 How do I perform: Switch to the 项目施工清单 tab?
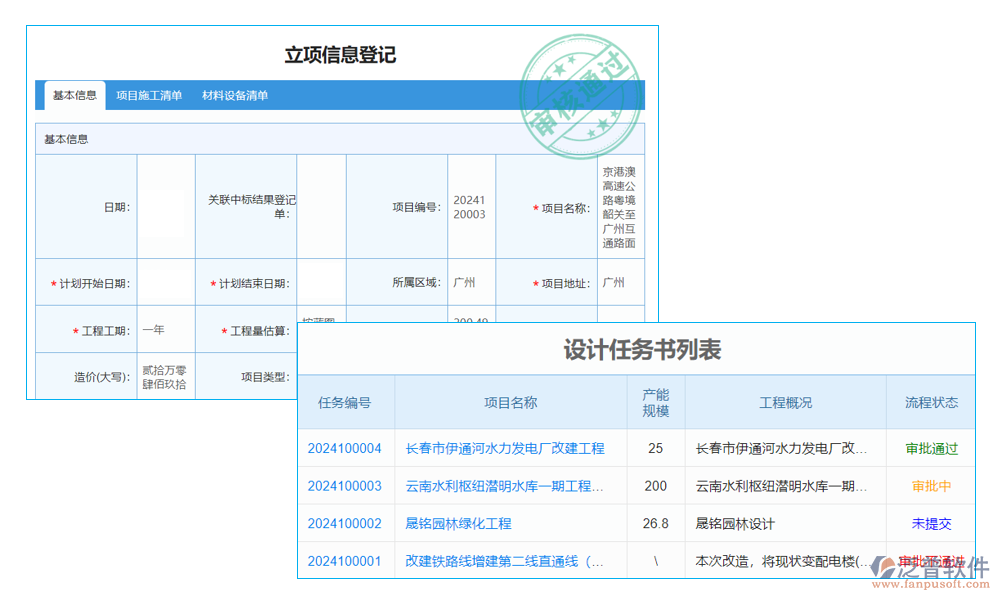point(148,95)
